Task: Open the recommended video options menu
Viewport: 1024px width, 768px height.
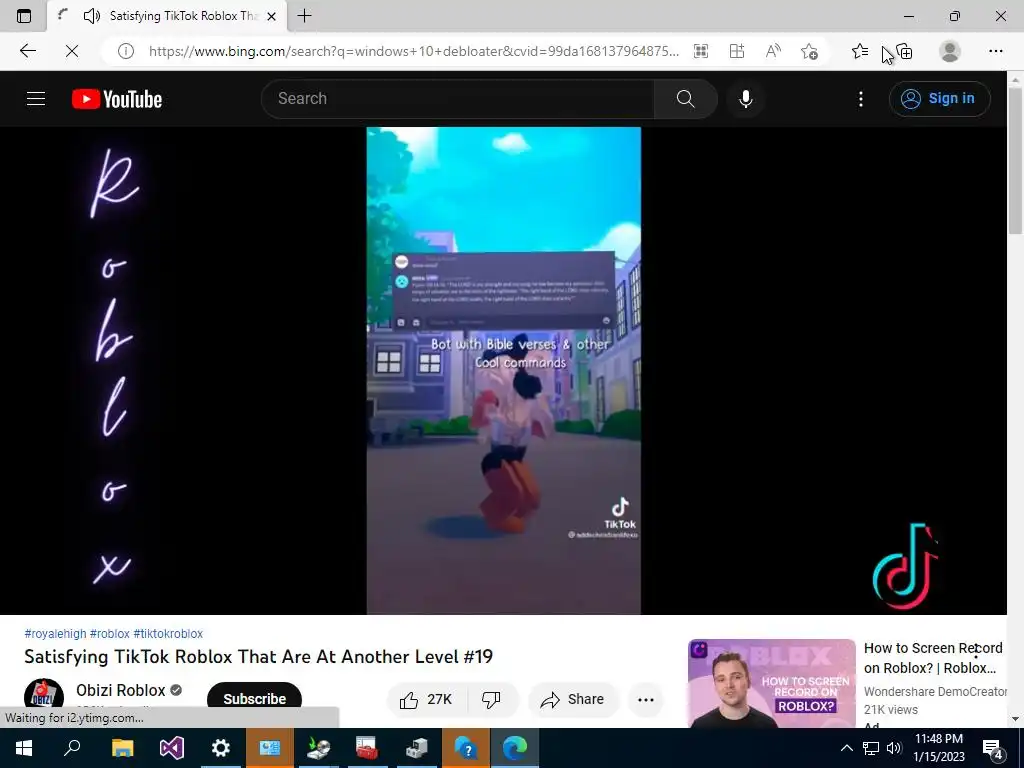Action: tap(976, 650)
